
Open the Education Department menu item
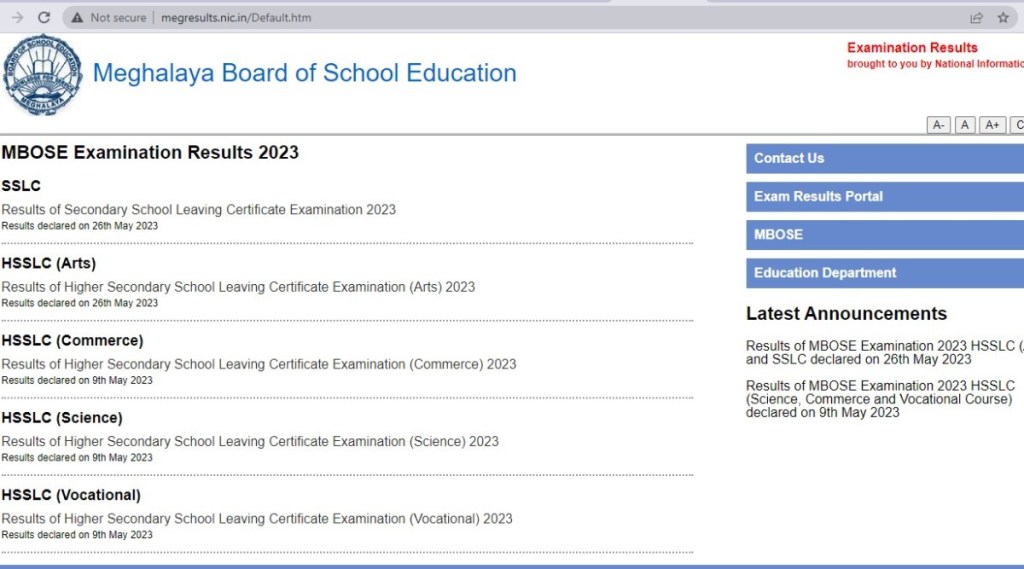click(x=885, y=272)
